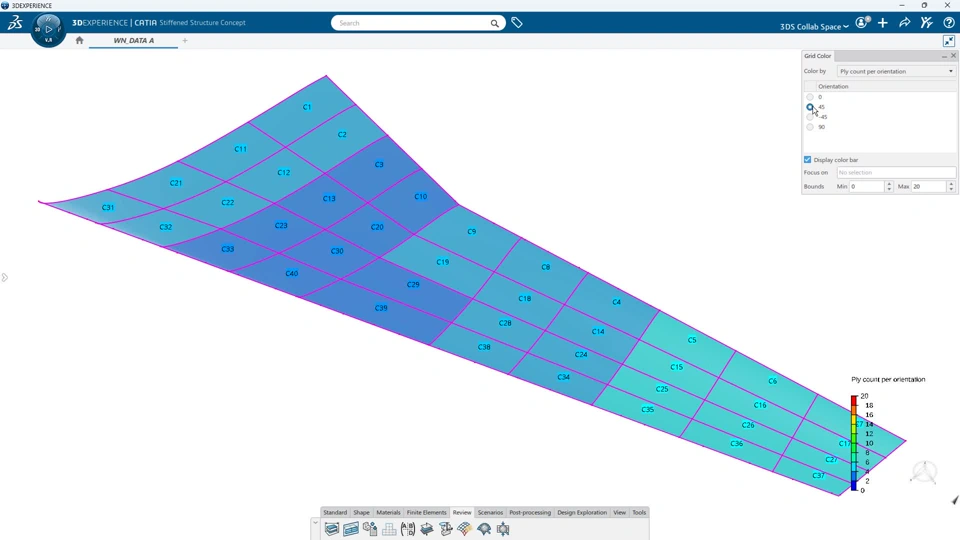Screen dimensions: 960x540
Task: Switch to the Finite Elements tab
Action: (x=427, y=512)
